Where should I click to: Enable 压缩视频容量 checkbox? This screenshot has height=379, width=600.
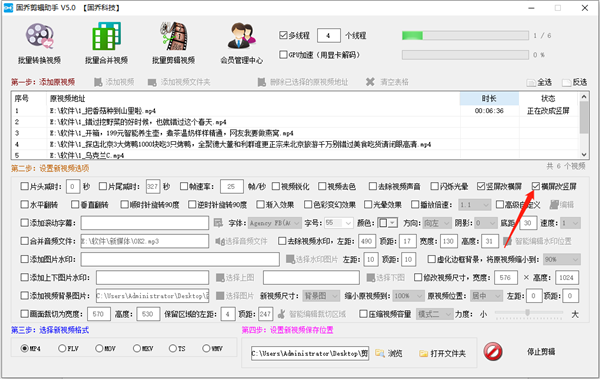click(x=363, y=314)
